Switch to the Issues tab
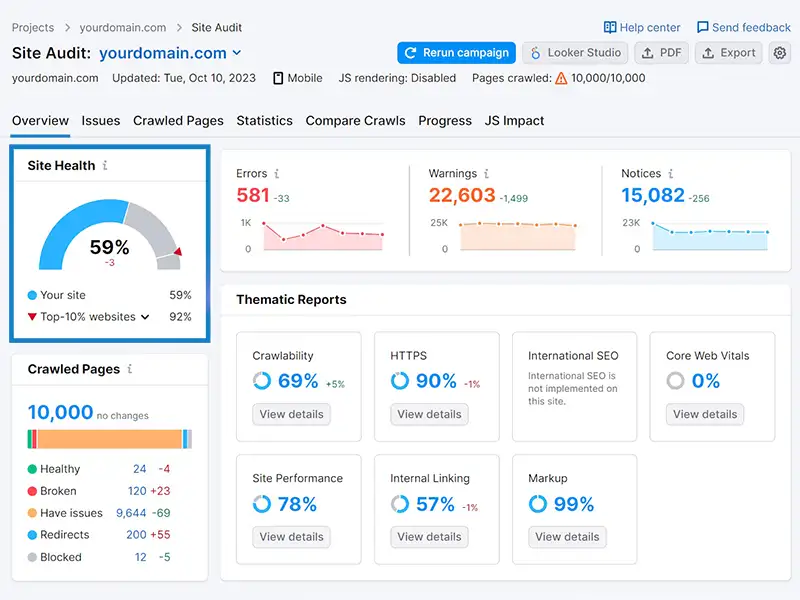 [101, 121]
